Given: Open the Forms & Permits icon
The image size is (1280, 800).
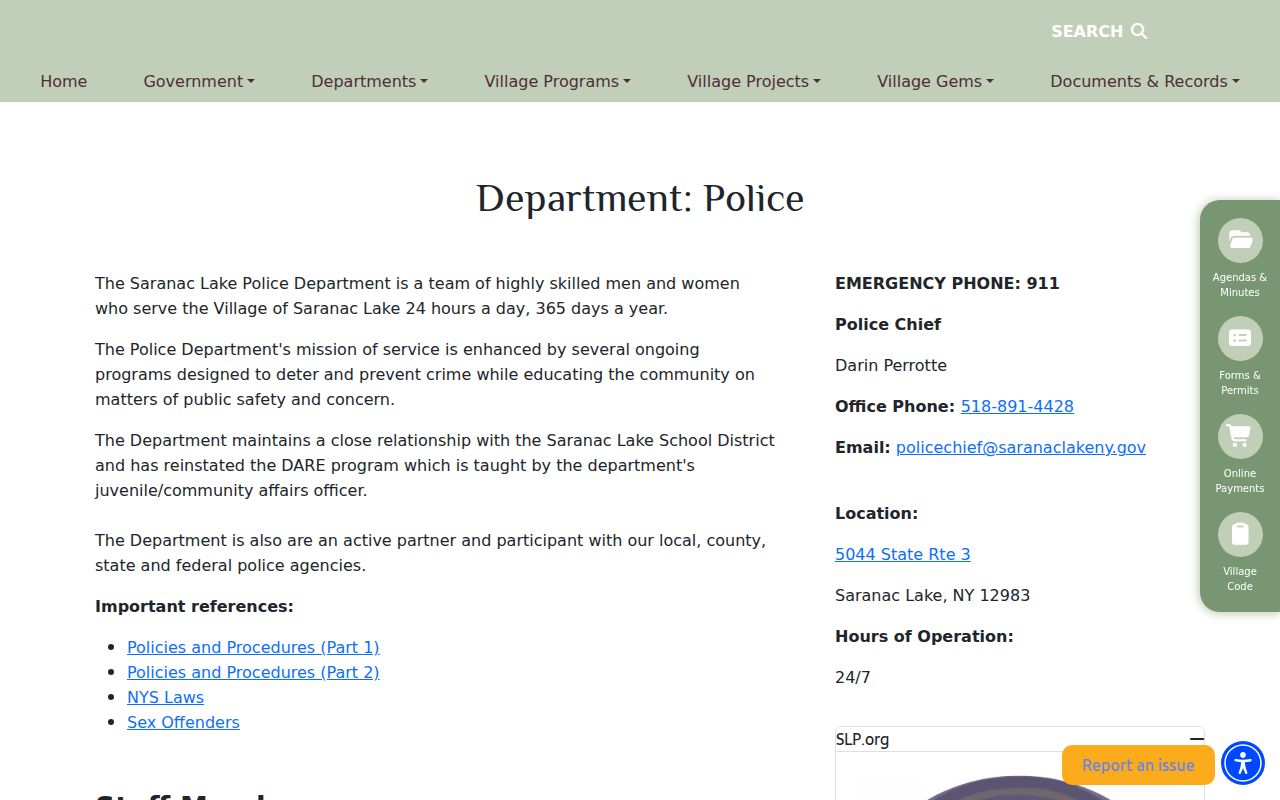Looking at the screenshot, I should pyautogui.click(x=1240, y=338).
